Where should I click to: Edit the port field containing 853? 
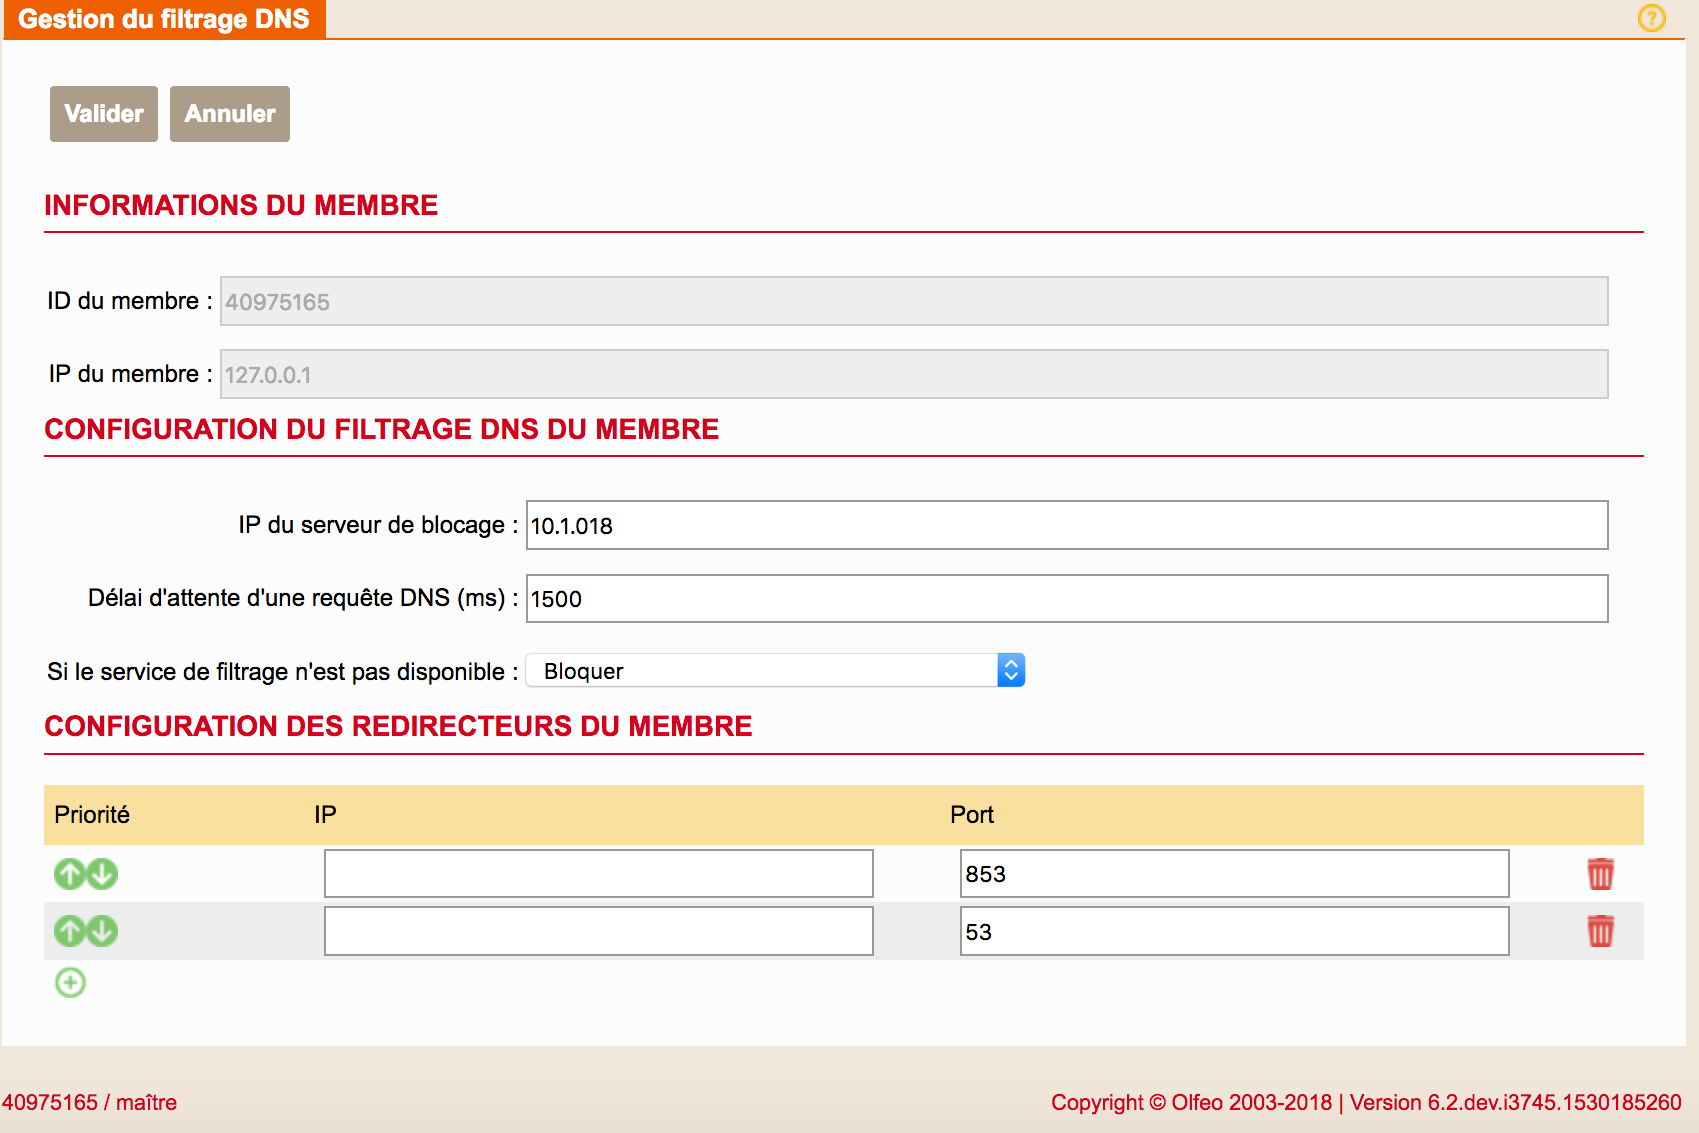(x=1234, y=874)
